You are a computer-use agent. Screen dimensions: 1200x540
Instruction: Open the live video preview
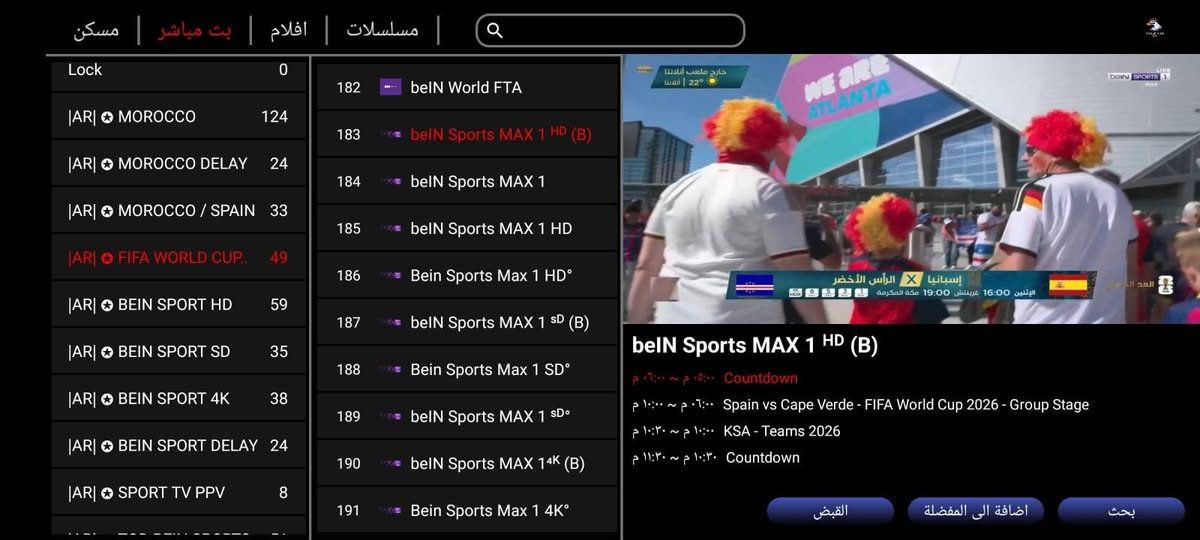911,189
